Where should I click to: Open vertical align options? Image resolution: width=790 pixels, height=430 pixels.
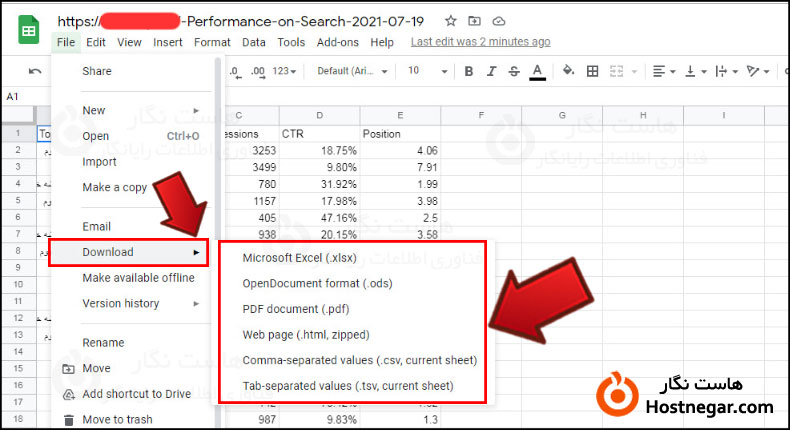[x=695, y=71]
